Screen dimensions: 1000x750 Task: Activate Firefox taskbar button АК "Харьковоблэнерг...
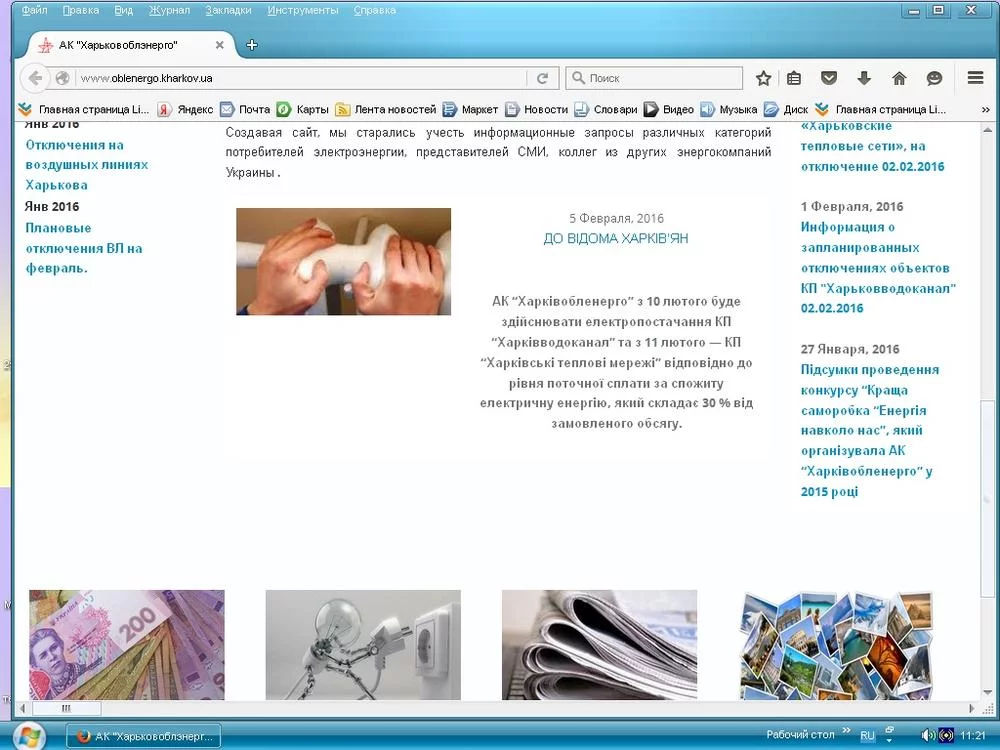point(144,736)
